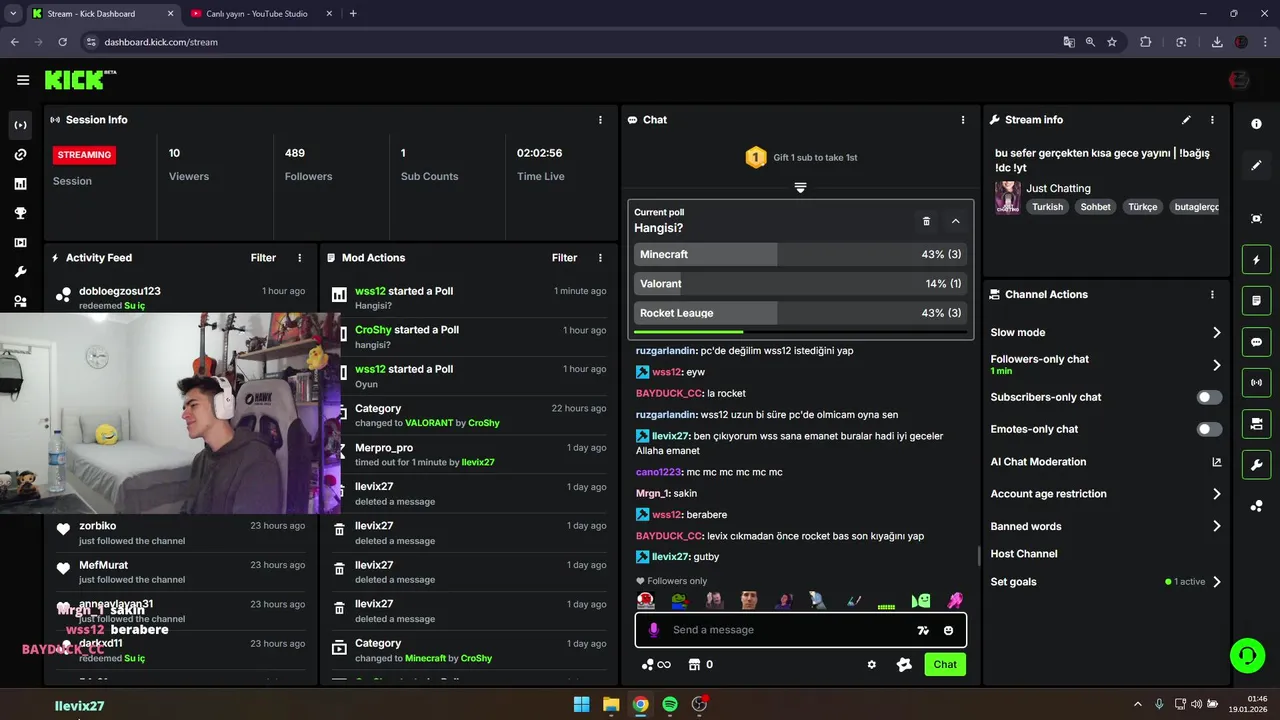The image size is (1280, 720).
Task: Open the wrench settings icon in left sidebar
Action: (x=20, y=272)
